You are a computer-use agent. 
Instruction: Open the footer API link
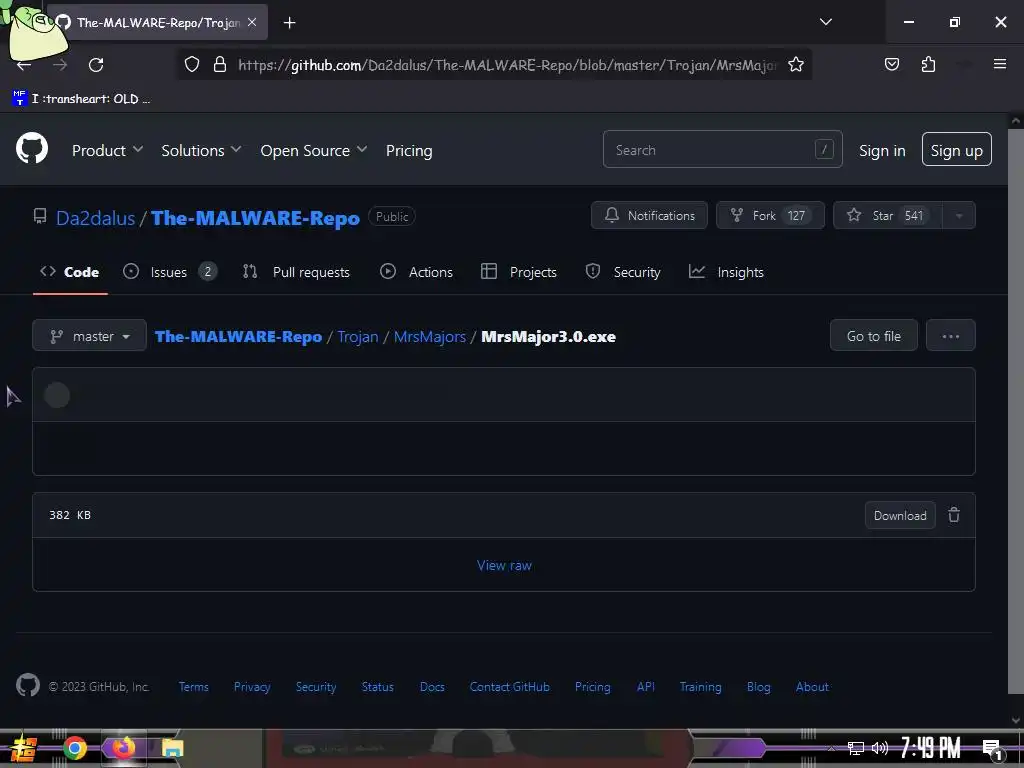coord(645,686)
